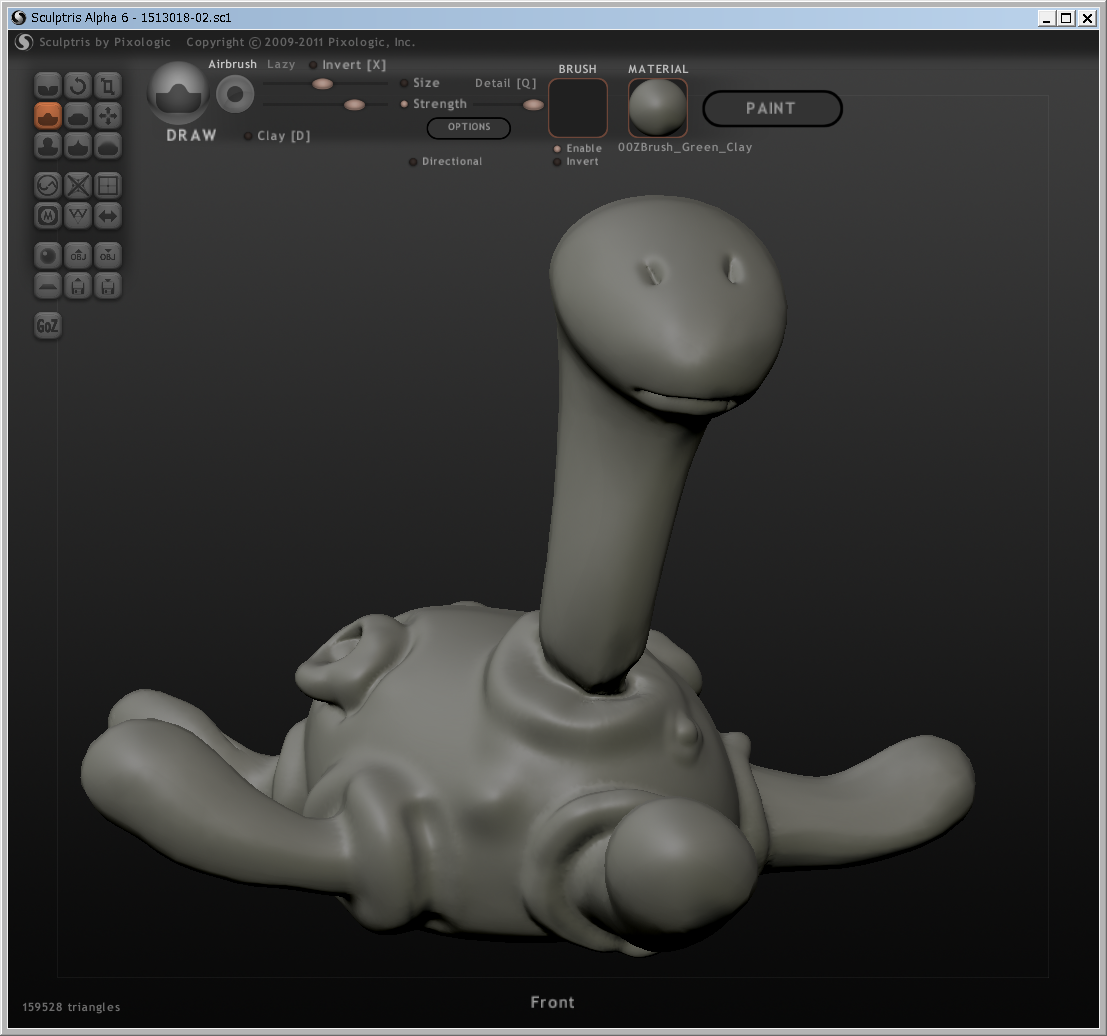Click the Reduce Selected crossed-out icon
Screen dimensions: 1107x1036
[x=78, y=186]
